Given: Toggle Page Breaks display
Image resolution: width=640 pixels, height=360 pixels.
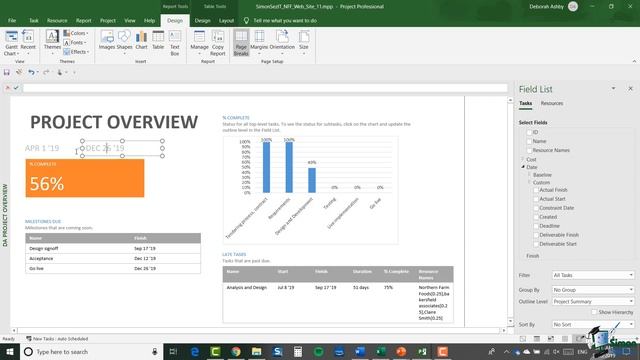Looking at the screenshot, I should coord(241,43).
